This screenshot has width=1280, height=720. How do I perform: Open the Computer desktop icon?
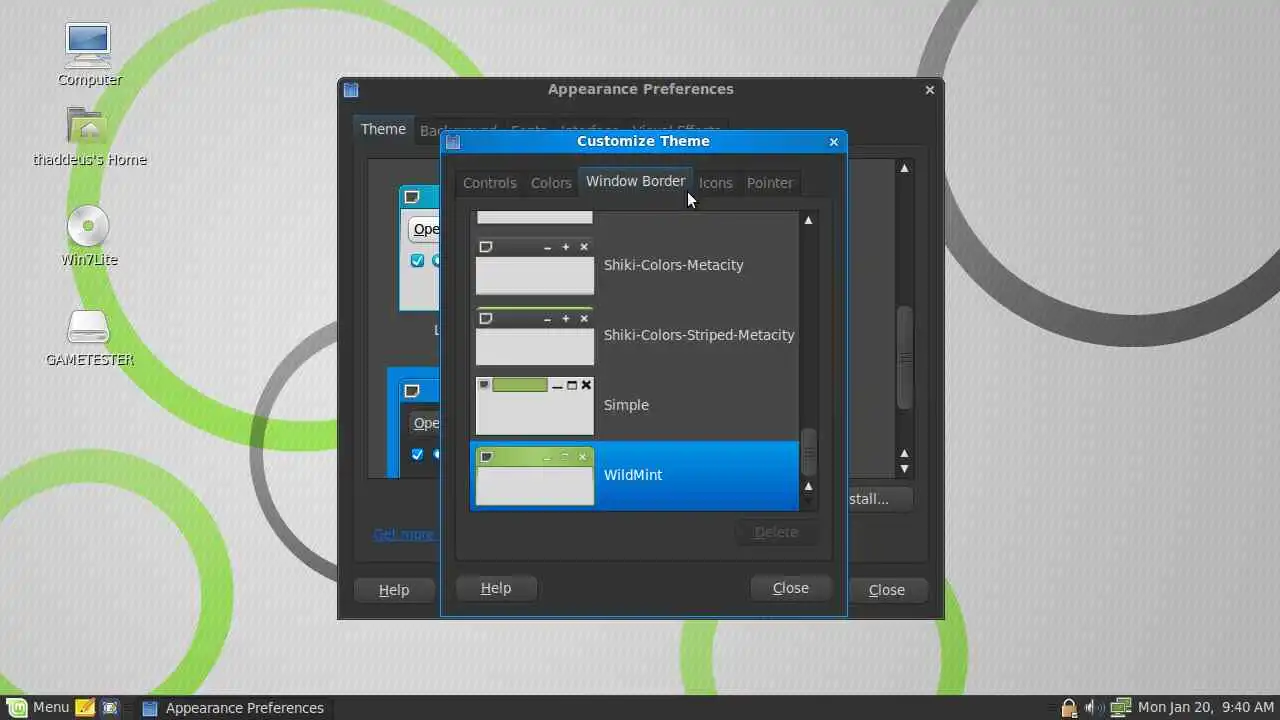[x=89, y=47]
